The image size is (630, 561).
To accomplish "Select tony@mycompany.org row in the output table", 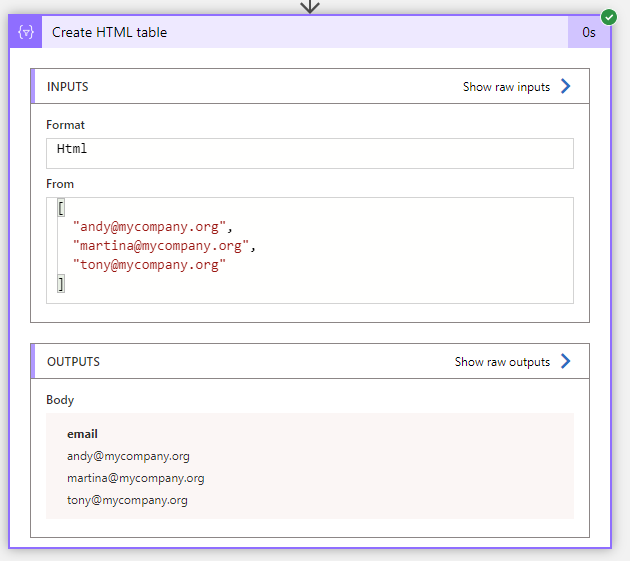I will [x=127, y=500].
